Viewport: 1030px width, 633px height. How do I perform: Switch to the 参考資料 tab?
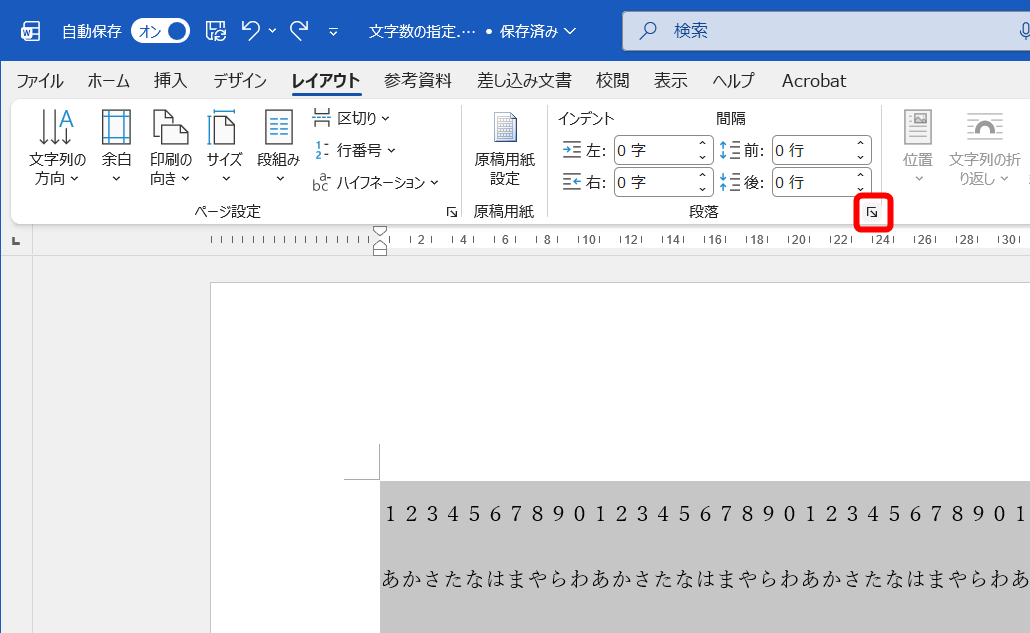pyautogui.click(x=418, y=81)
